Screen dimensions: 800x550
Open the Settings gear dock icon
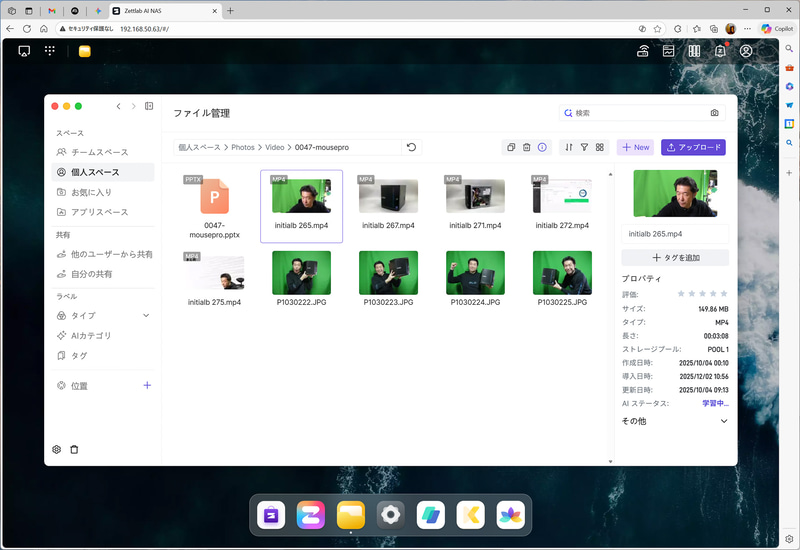tap(390, 515)
